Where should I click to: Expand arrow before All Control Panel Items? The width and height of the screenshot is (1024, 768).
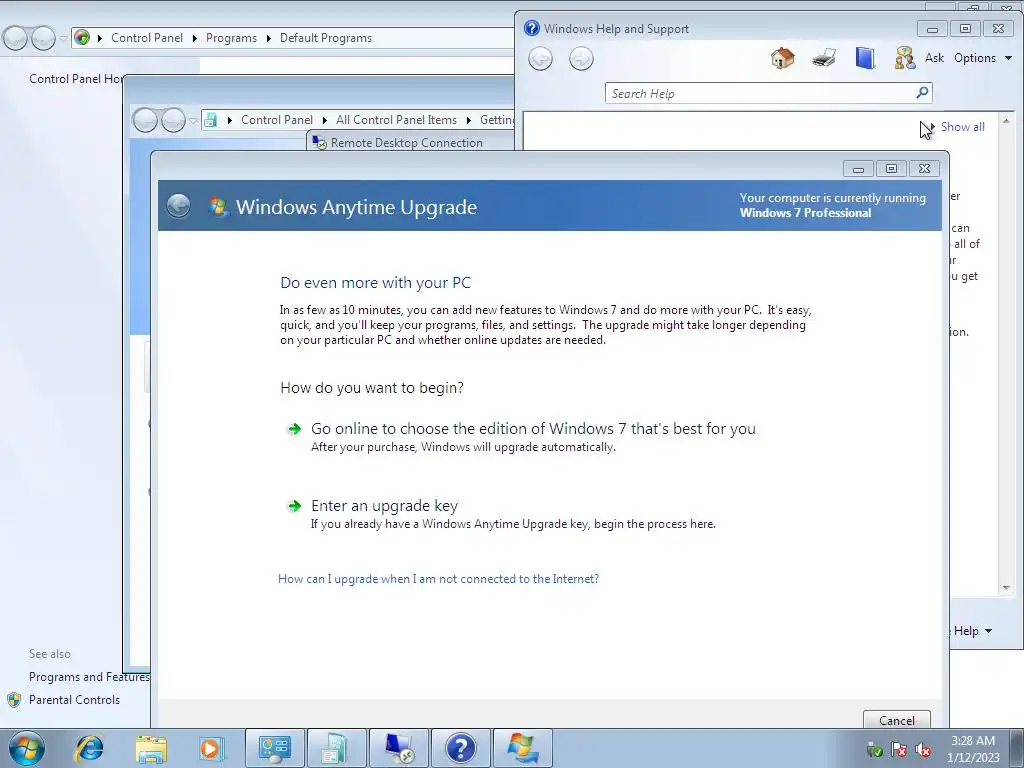(325, 120)
